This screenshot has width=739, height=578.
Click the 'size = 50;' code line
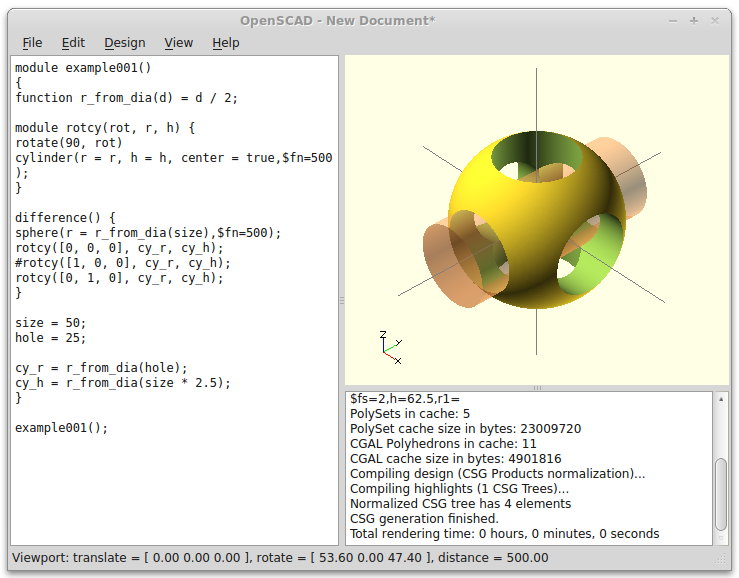[51, 323]
